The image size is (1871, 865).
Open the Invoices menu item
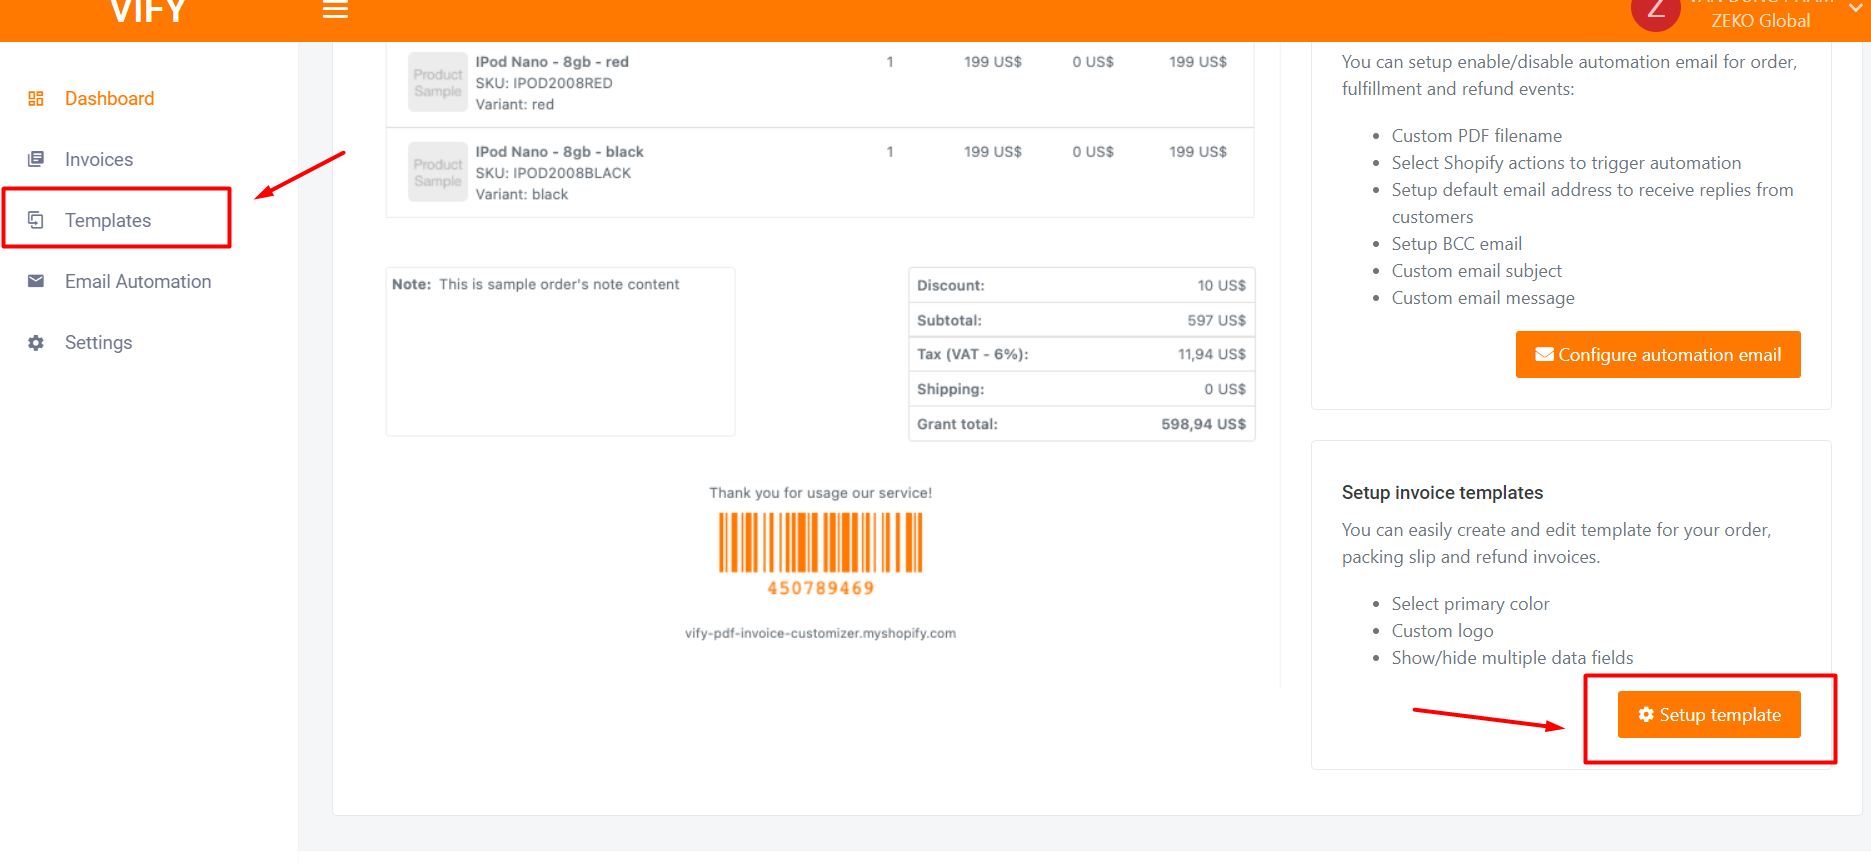click(x=98, y=160)
